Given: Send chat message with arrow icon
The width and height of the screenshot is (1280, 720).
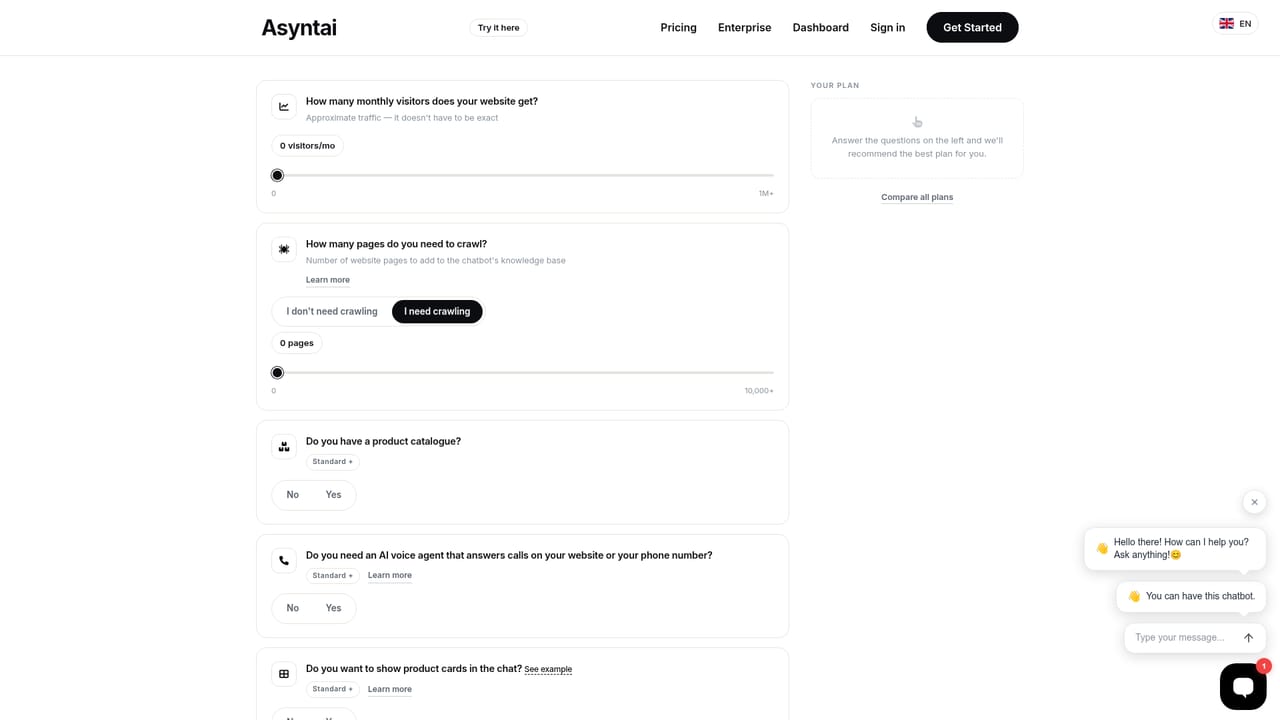Looking at the screenshot, I should tap(1248, 638).
